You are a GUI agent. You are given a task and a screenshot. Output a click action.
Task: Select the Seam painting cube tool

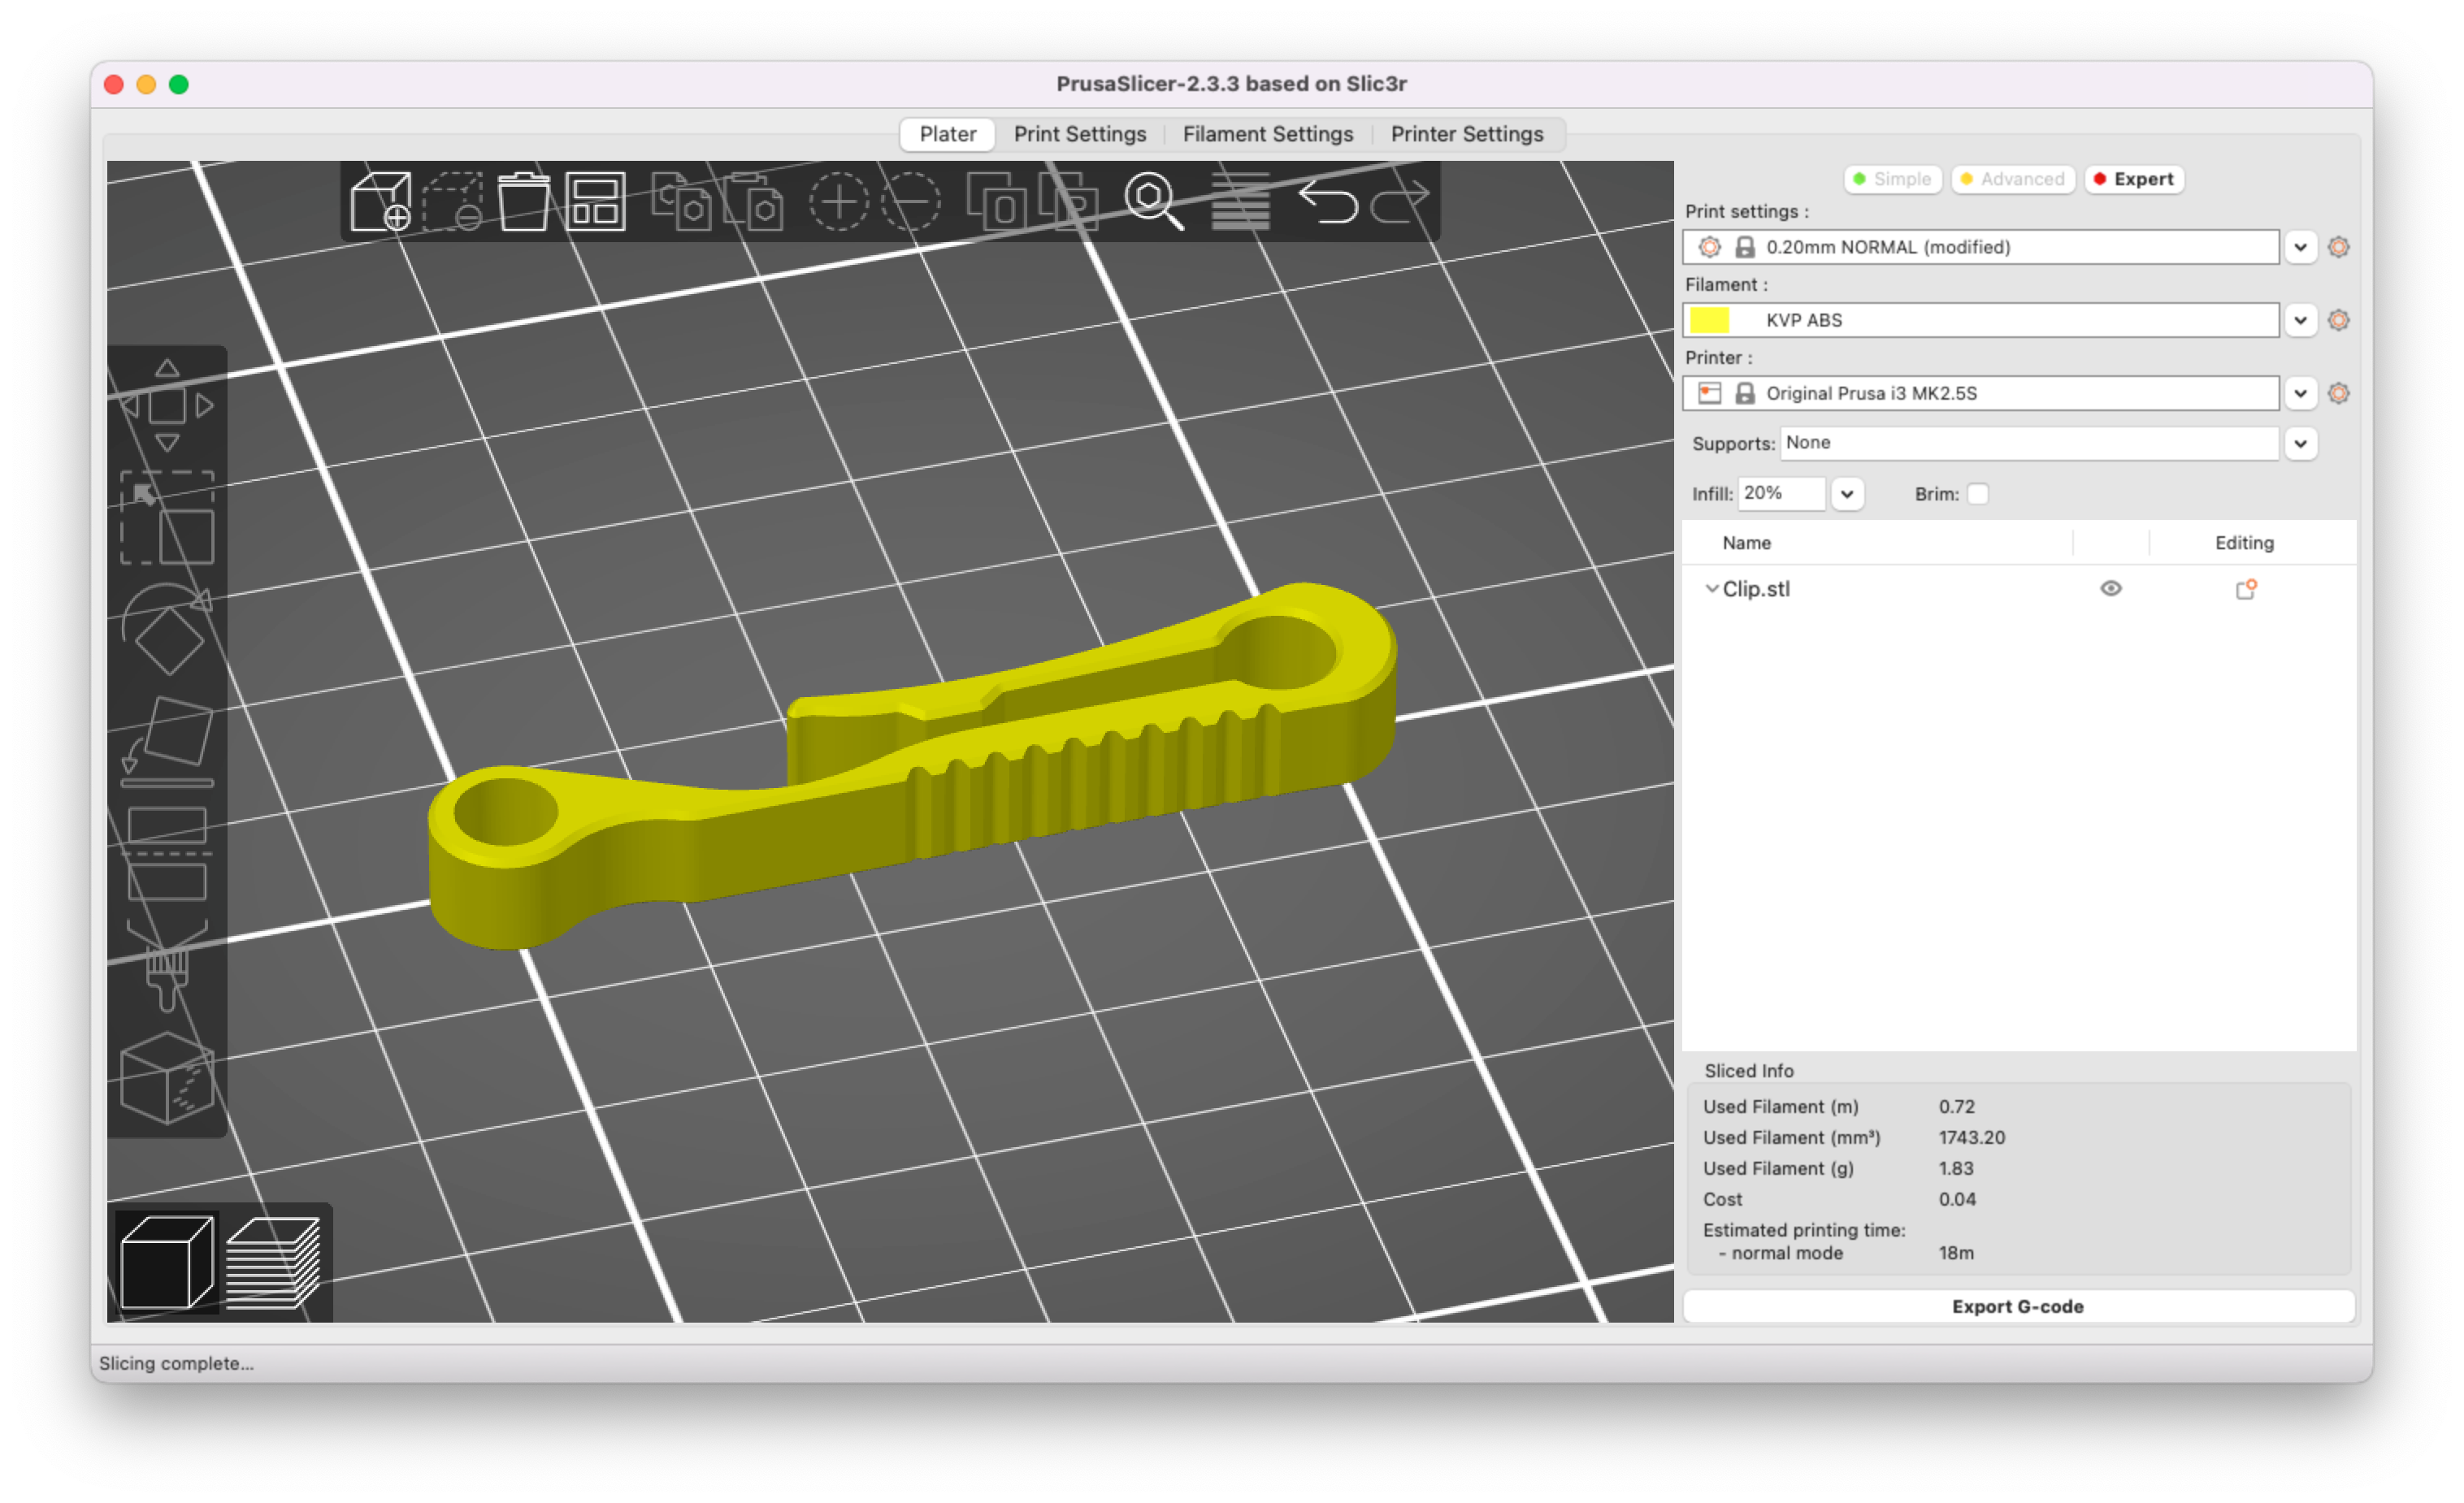coord(167,1078)
